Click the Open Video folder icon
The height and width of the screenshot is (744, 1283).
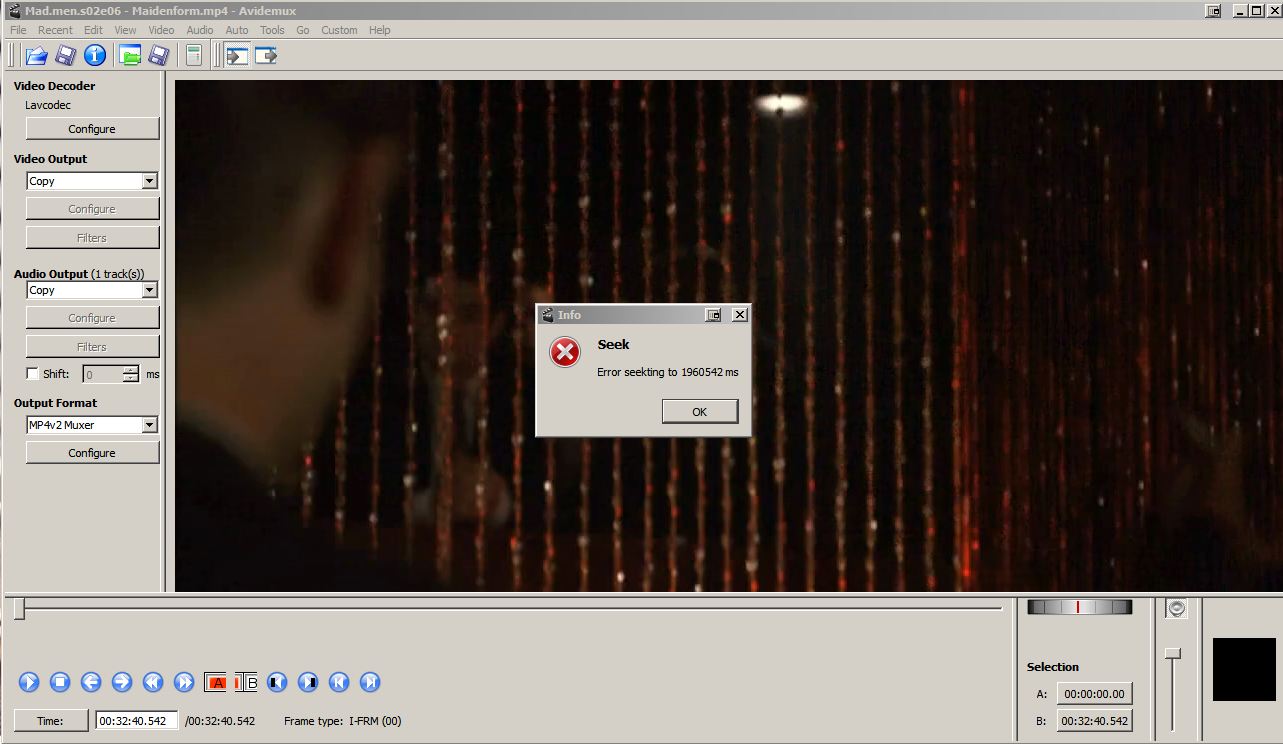tap(37, 55)
